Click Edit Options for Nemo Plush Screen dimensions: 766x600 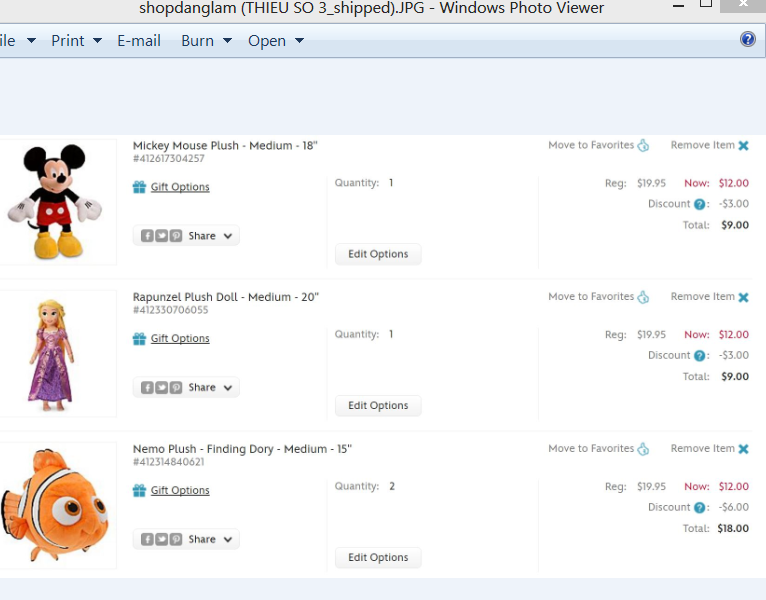point(378,557)
